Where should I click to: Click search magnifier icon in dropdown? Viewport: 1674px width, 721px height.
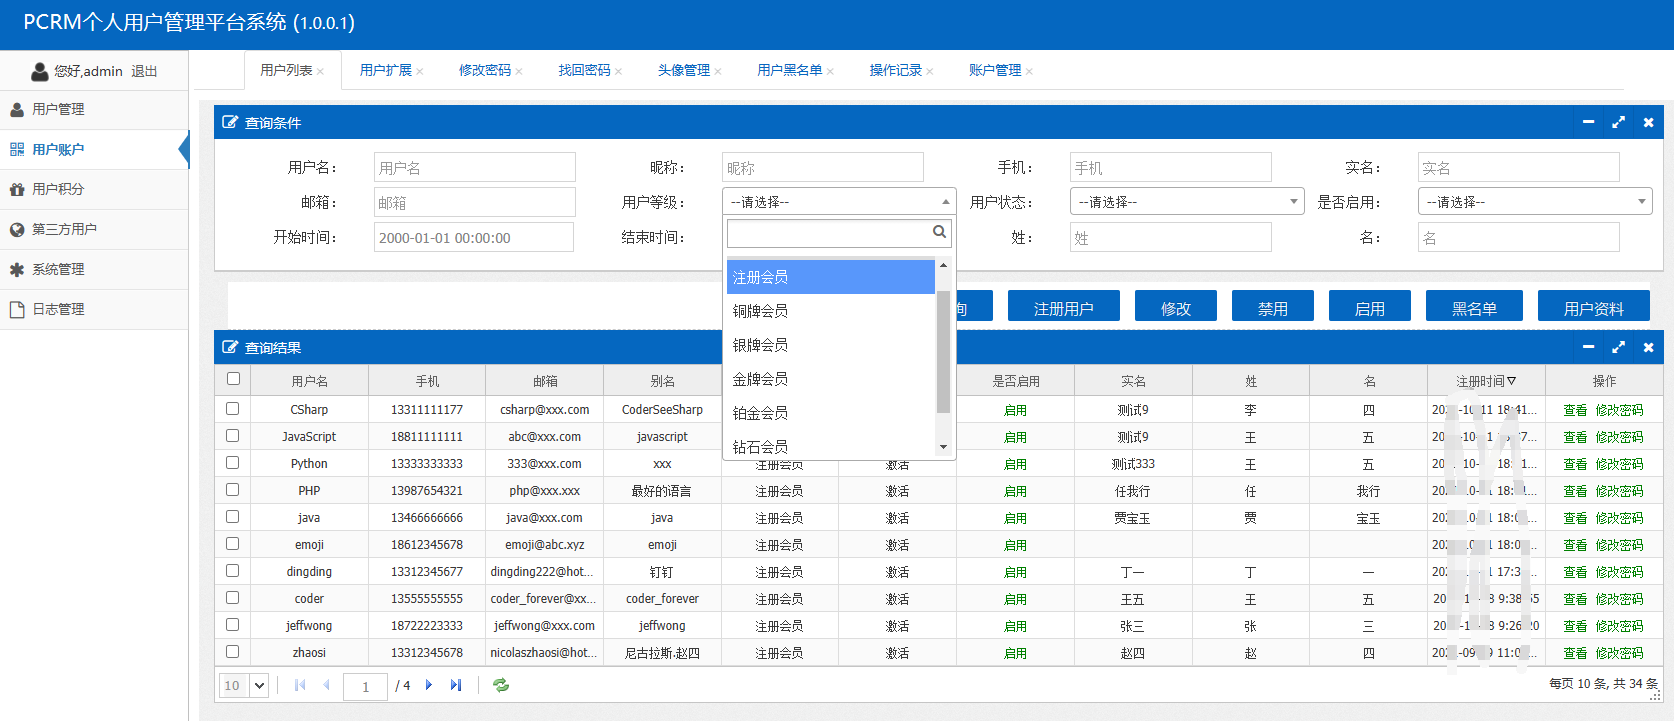coord(939,232)
